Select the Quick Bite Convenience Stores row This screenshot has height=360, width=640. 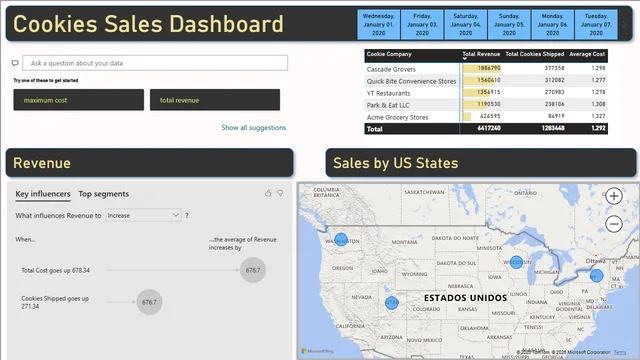coord(486,81)
